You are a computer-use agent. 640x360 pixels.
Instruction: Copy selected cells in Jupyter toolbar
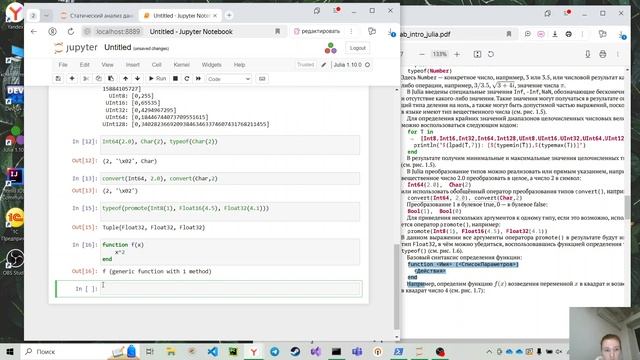coord(98,78)
